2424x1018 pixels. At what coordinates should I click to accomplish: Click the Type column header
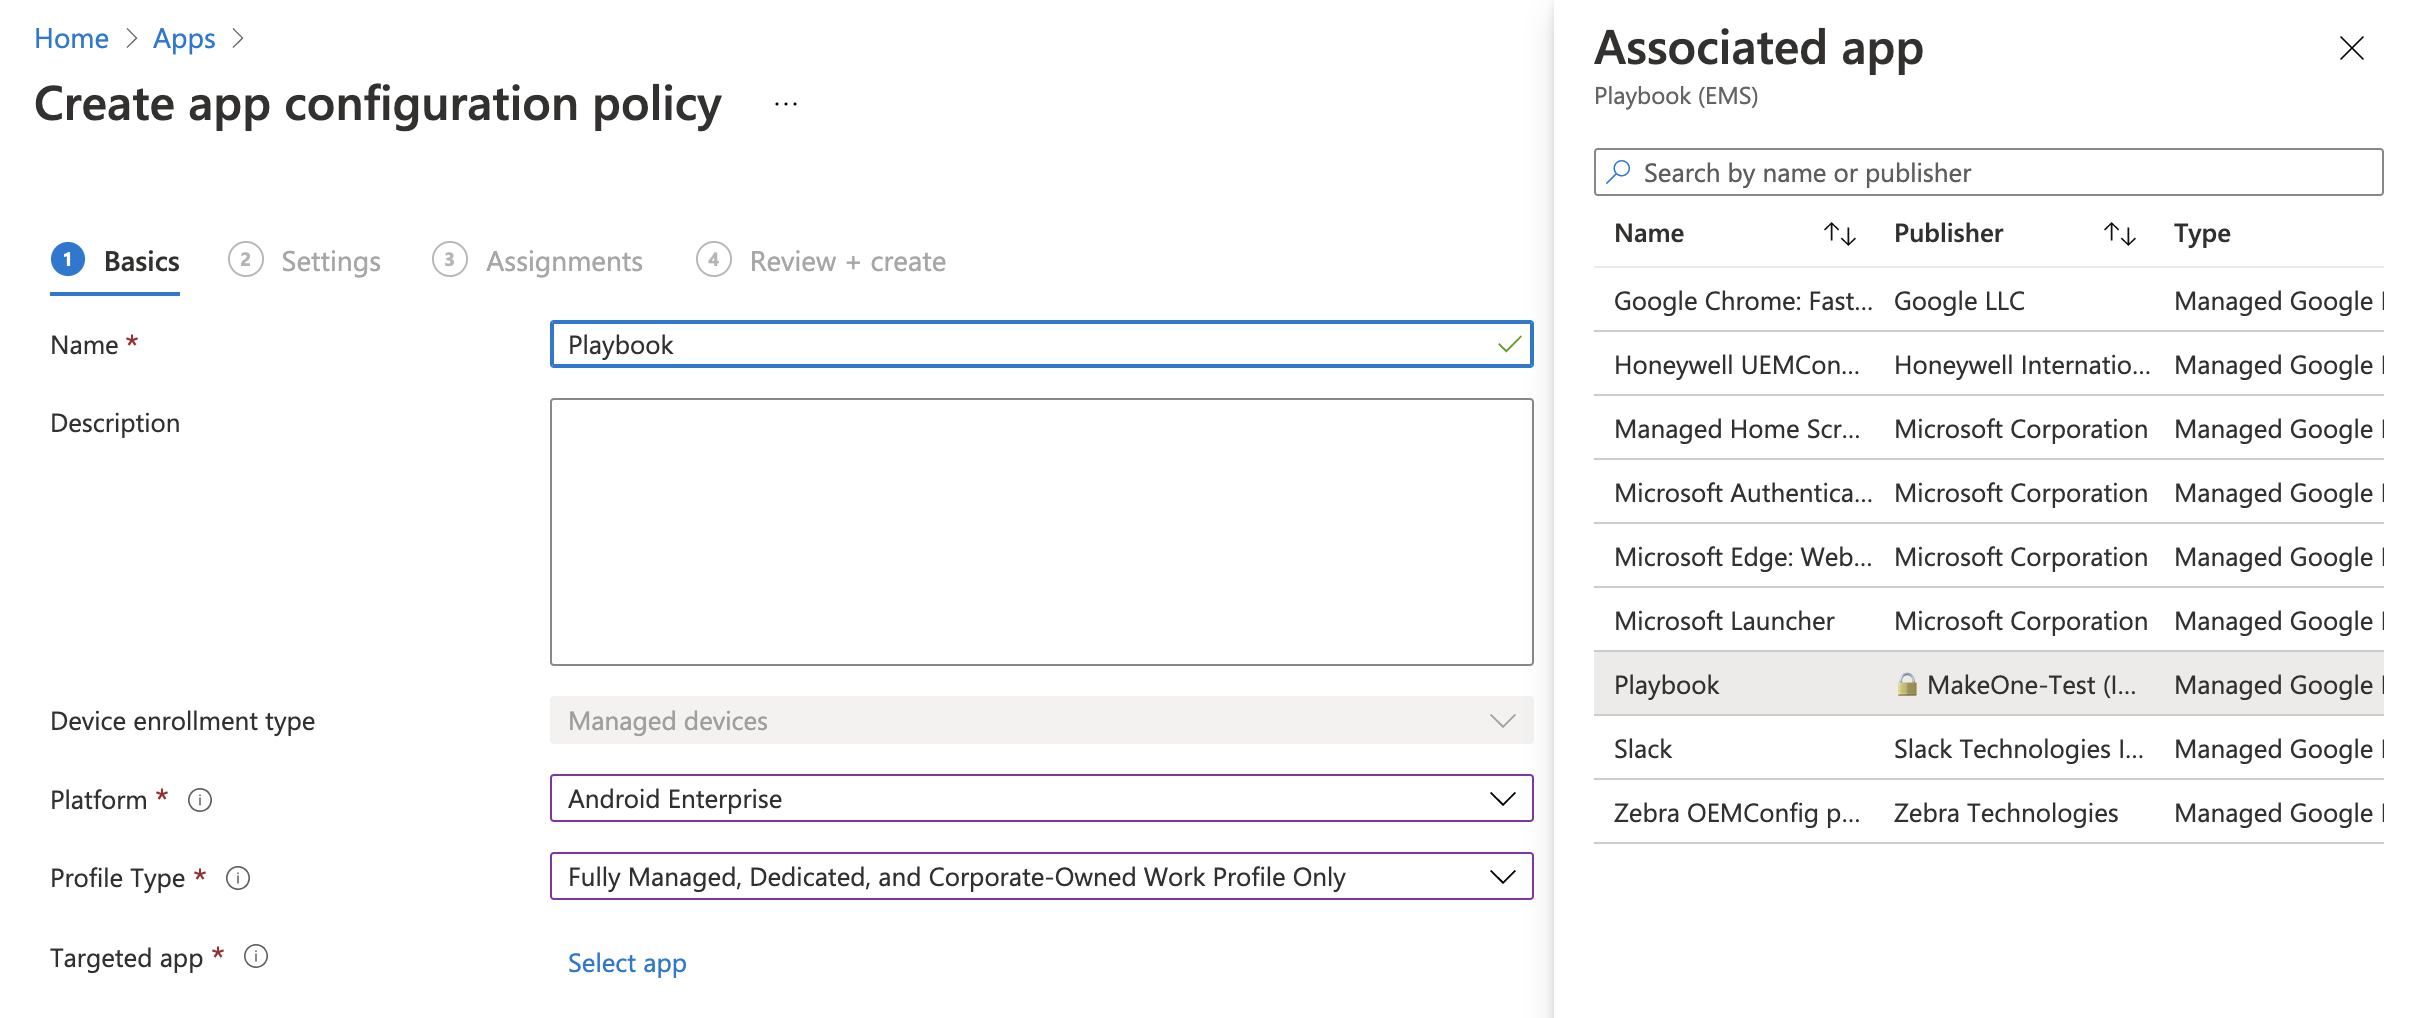point(2202,234)
